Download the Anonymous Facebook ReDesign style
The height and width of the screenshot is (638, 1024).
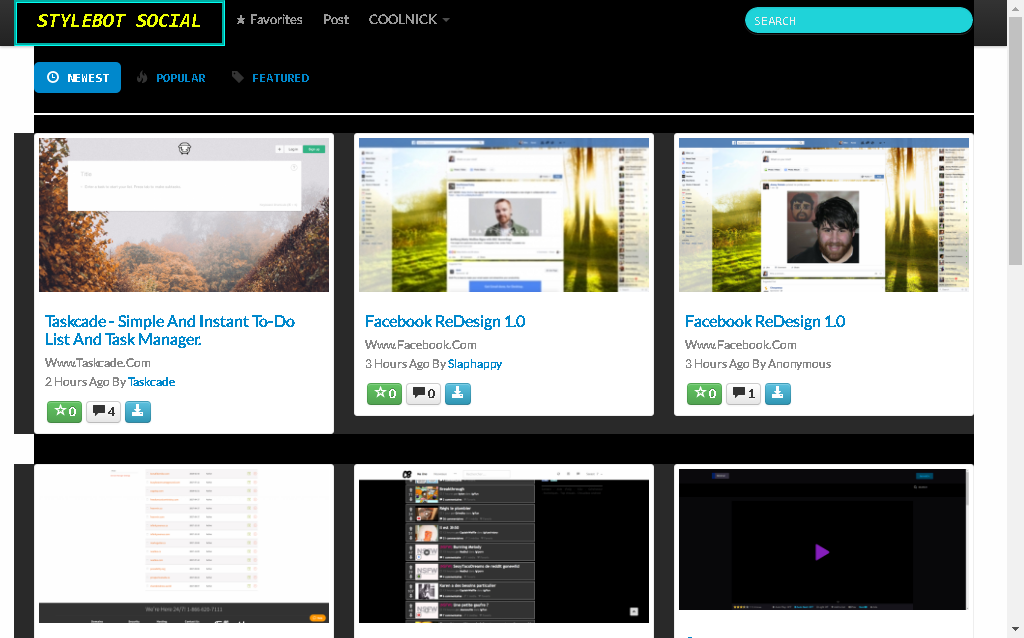pyautogui.click(x=778, y=393)
